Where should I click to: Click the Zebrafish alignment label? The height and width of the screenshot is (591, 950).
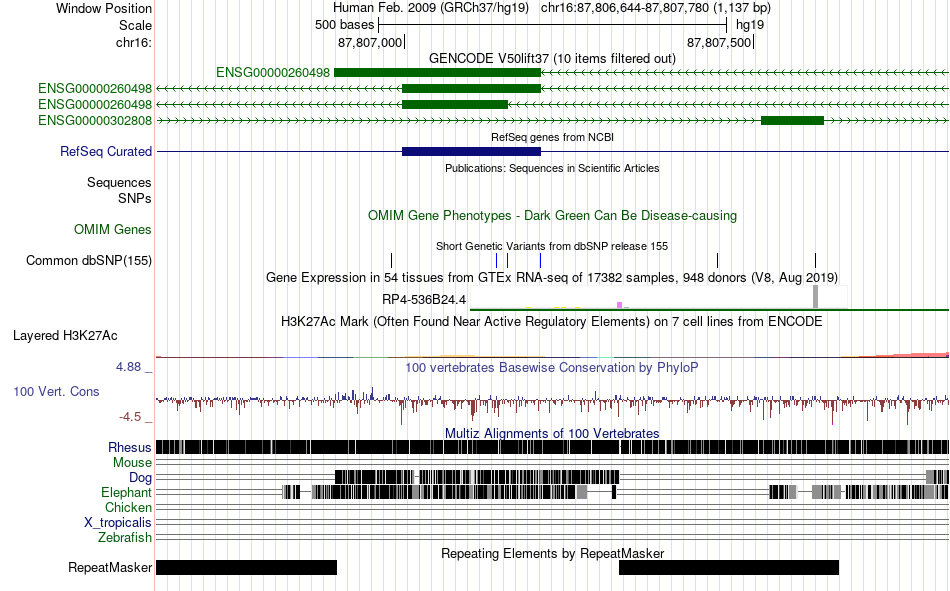[x=125, y=538]
